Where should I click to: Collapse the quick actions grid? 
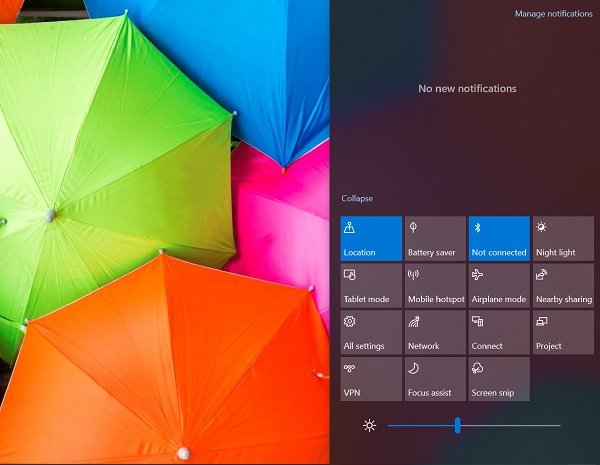pyautogui.click(x=357, y=198)
